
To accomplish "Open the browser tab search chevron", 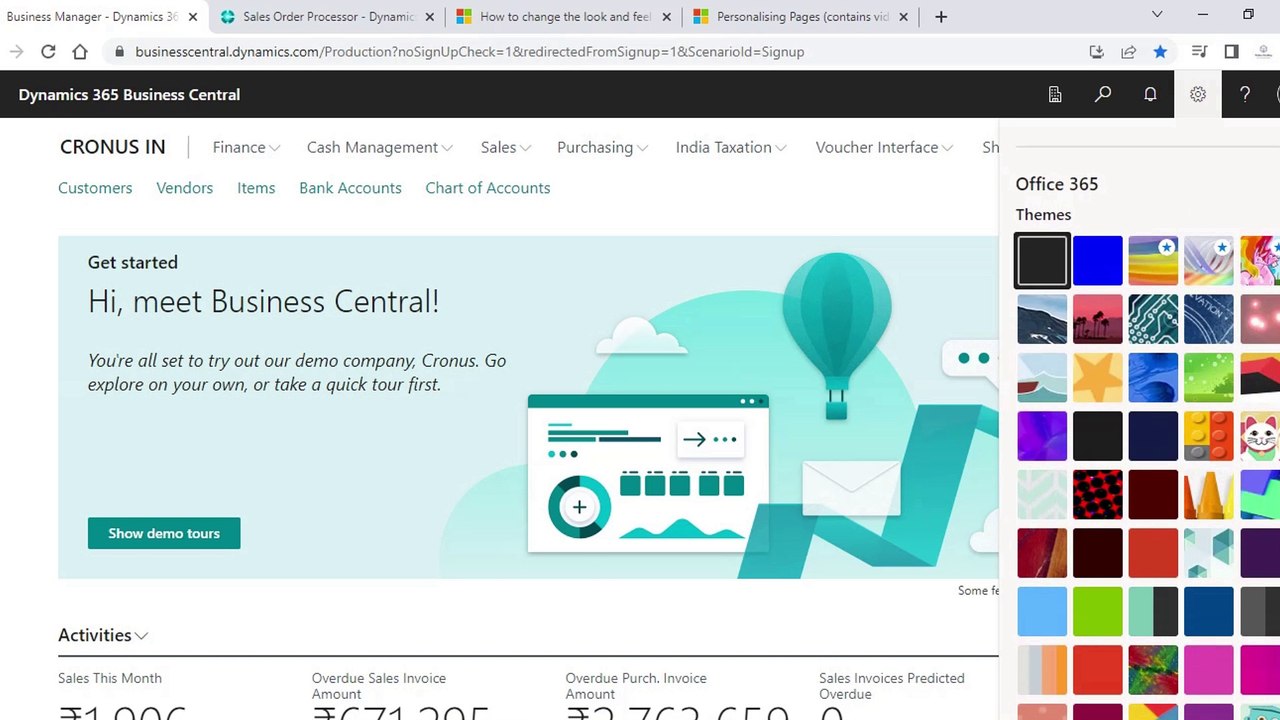I will (1157, 14).
